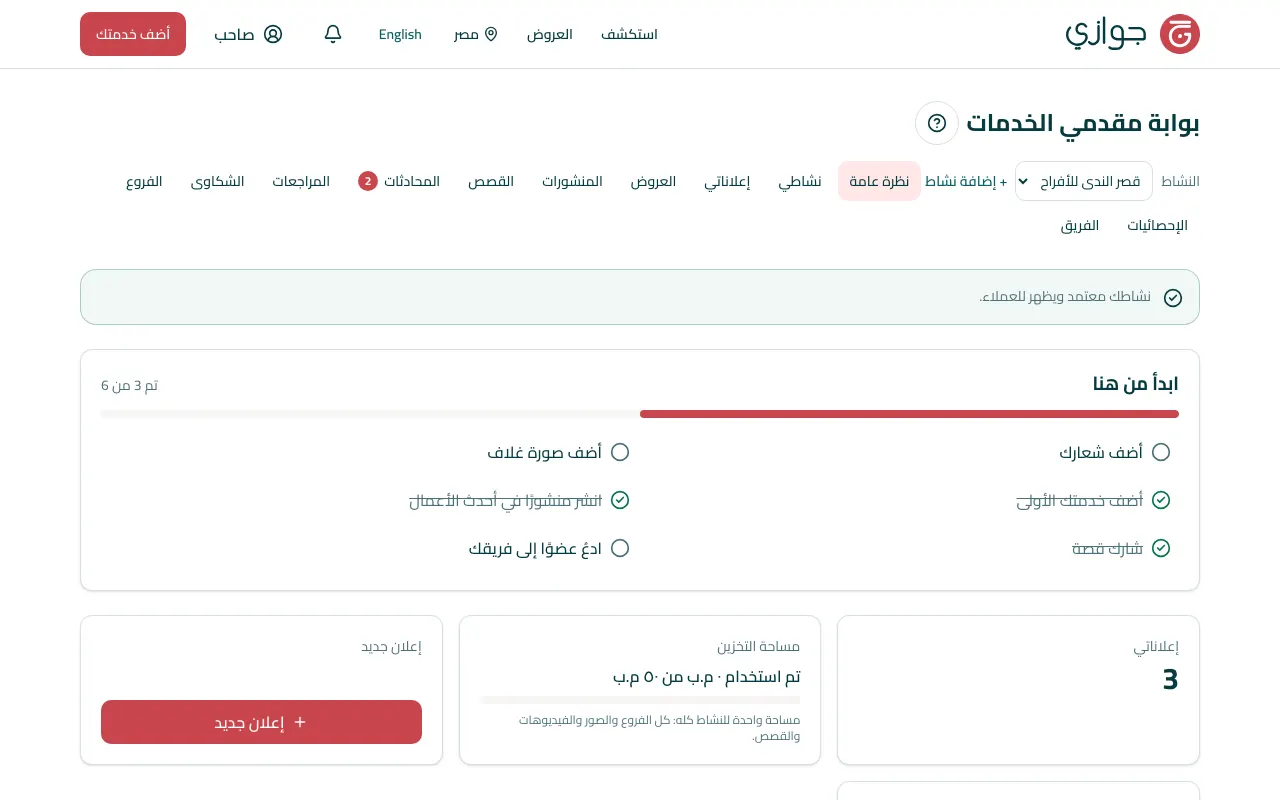Click the تم 3 من 6 progress text
This screenshot has height=800, width=1280.
[x=129, y=385]
